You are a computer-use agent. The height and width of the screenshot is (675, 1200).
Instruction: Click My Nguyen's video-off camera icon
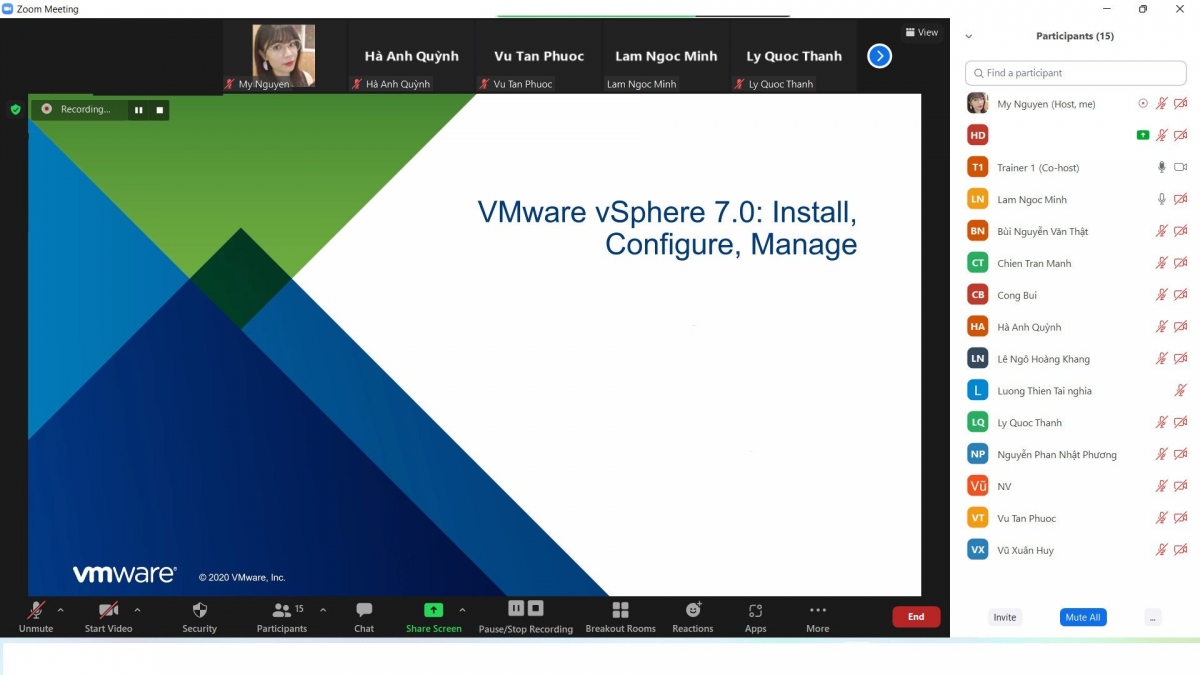pos(1180,104)
